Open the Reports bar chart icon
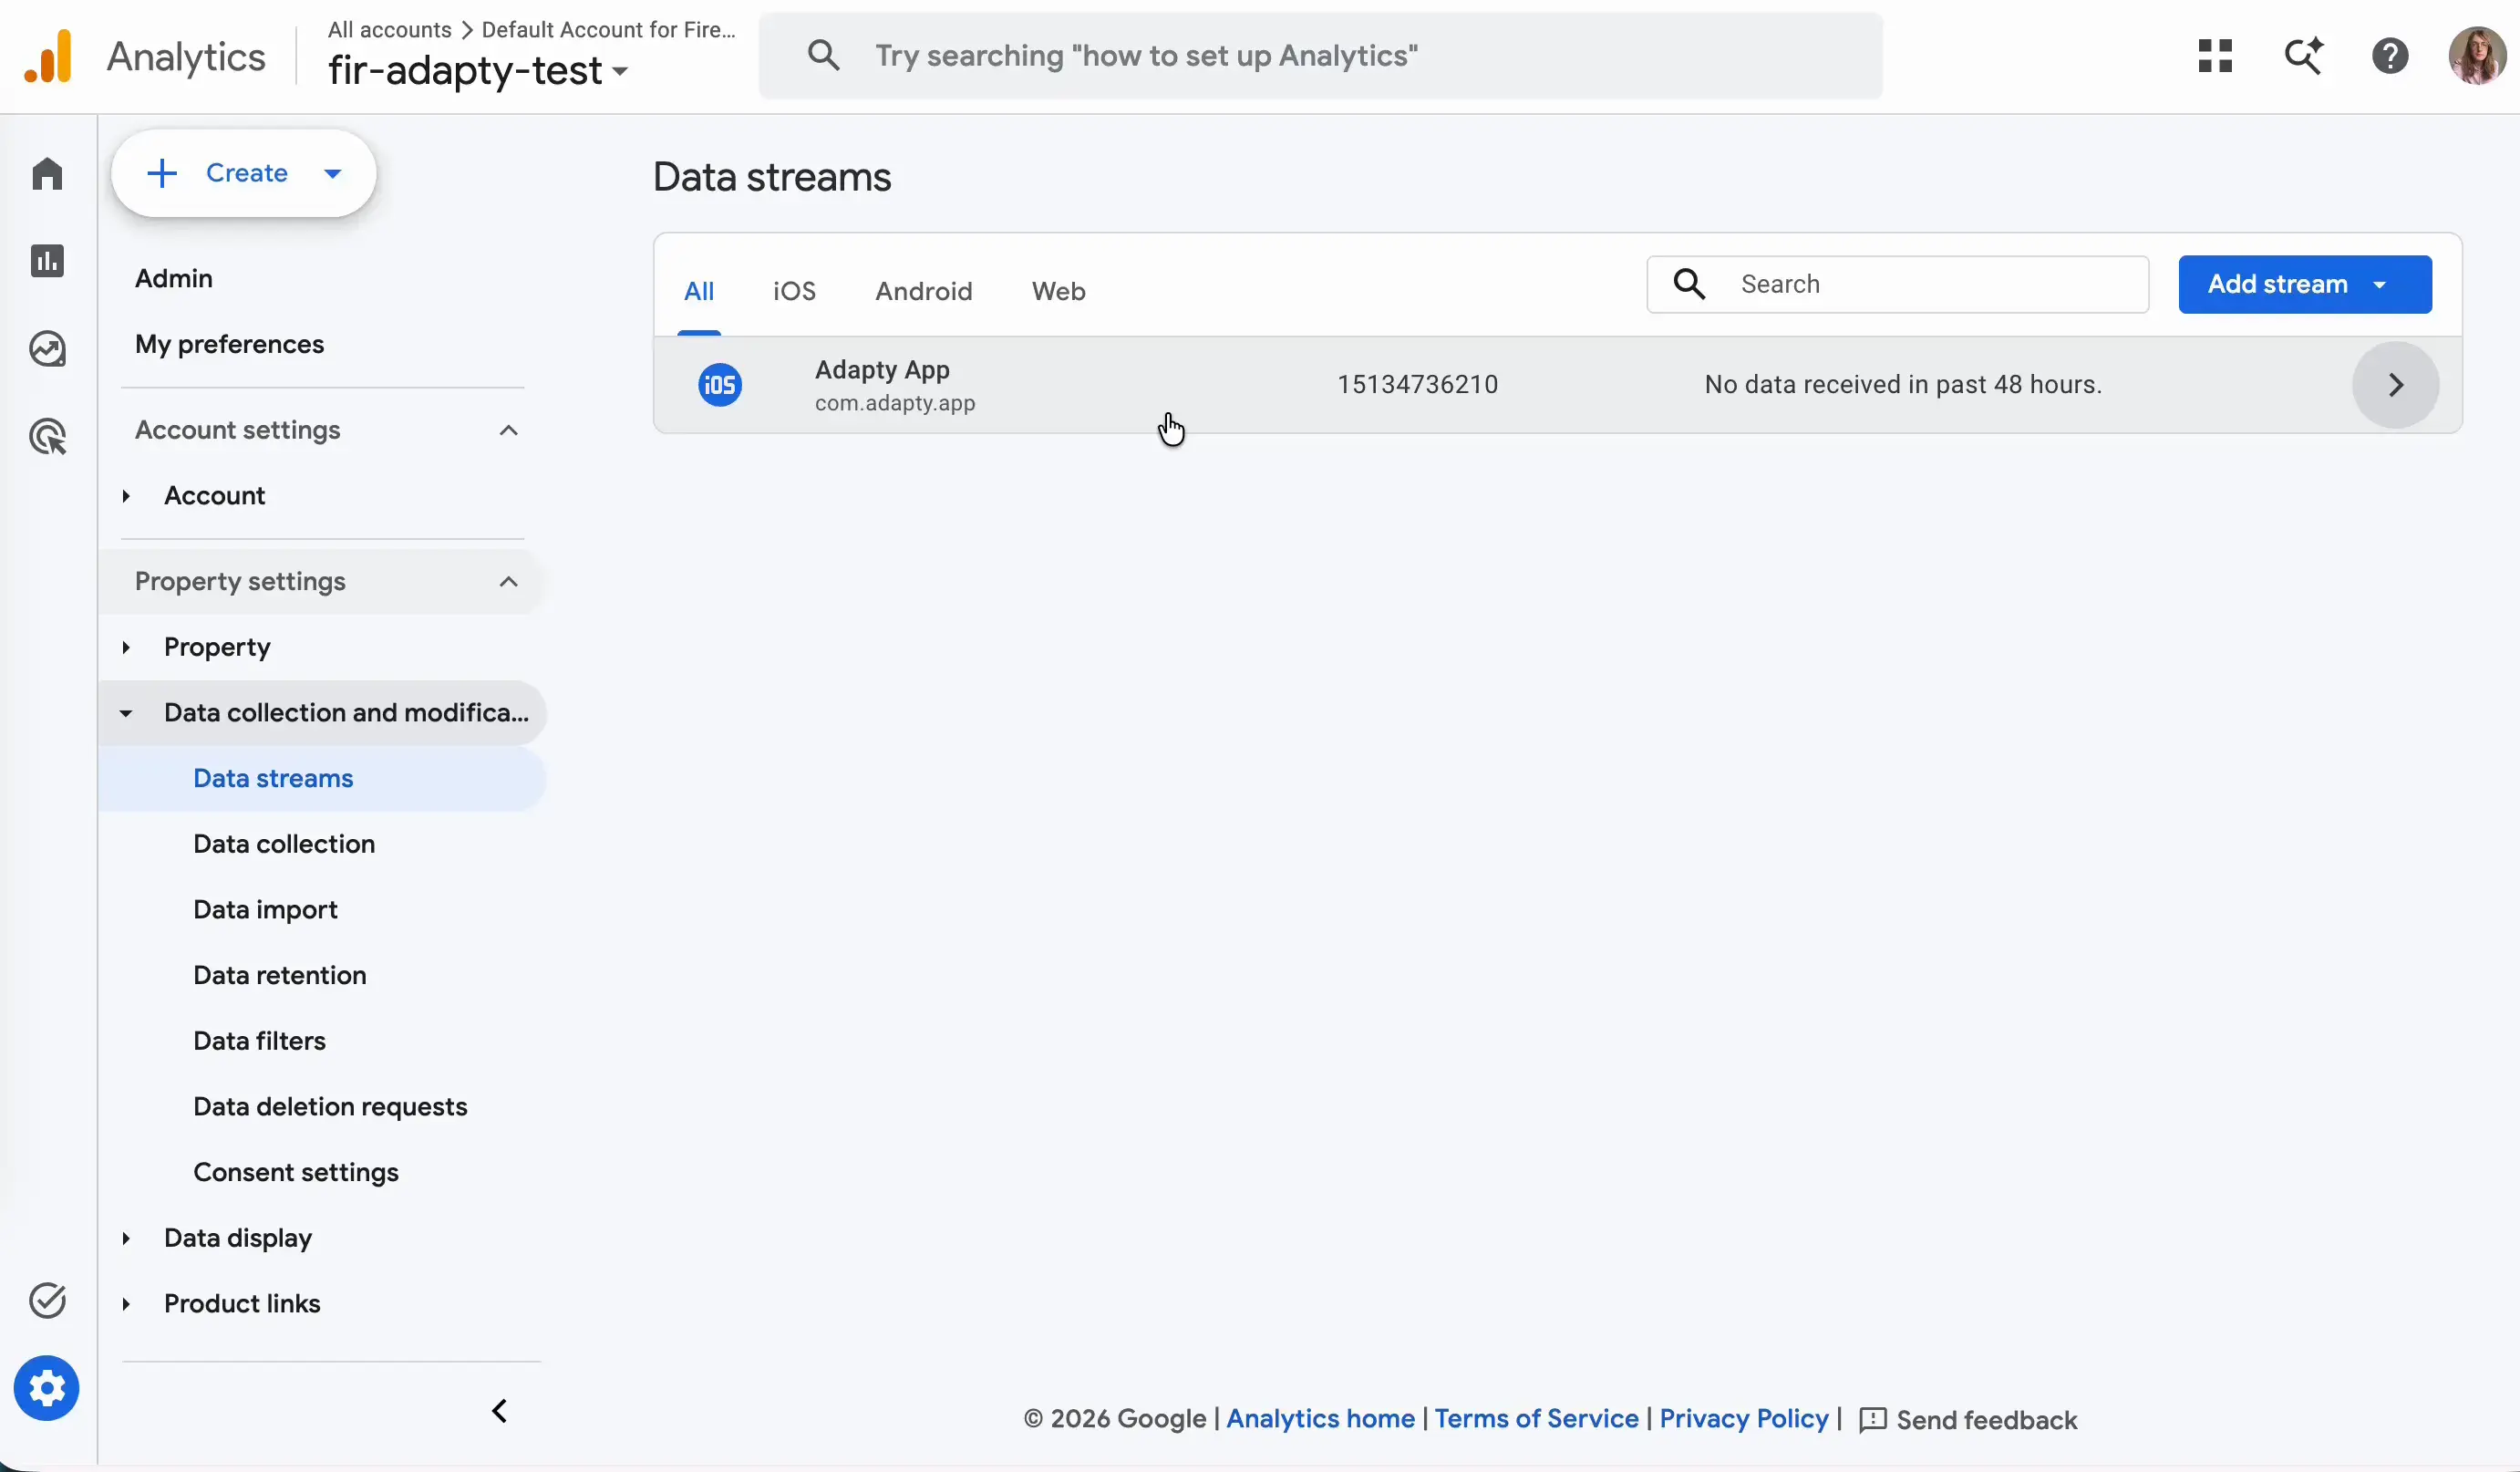The width and height of the screenshot is (2520, 1472). click(47, 261)
